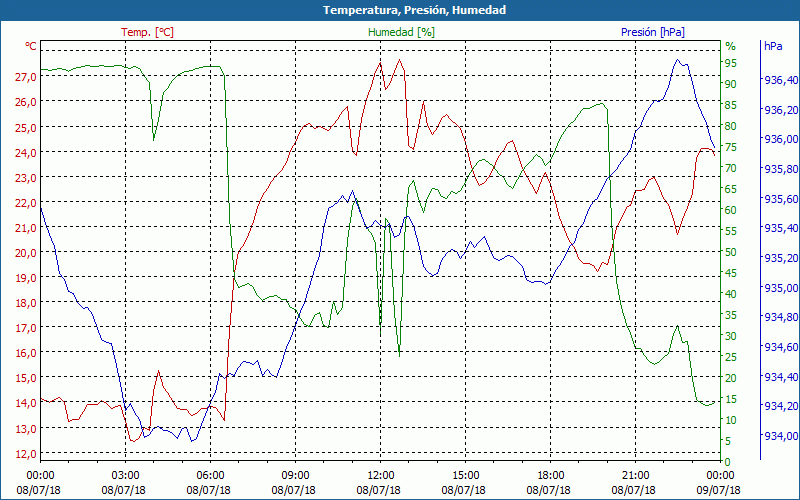Click pressure axis value "936,00"
The width and height of the screenshot is (800, 500).
click(x=781, y=139)
